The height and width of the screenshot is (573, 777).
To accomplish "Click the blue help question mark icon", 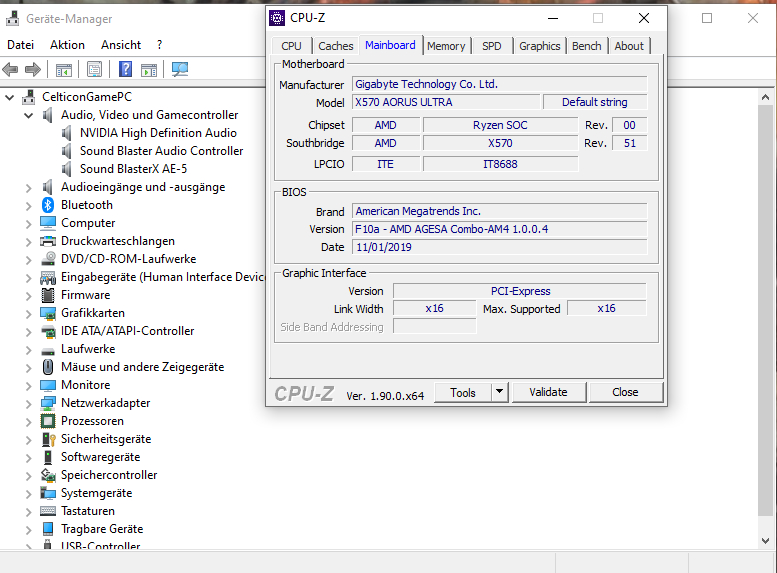I will coord(125,69).
